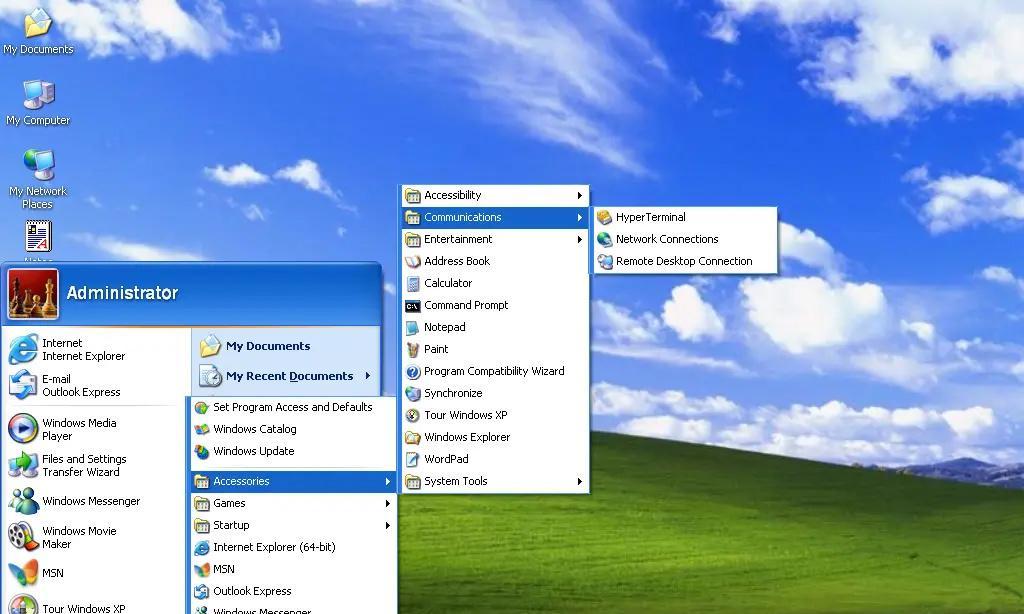Open MSN in All Programs list

tap(293, 570)
